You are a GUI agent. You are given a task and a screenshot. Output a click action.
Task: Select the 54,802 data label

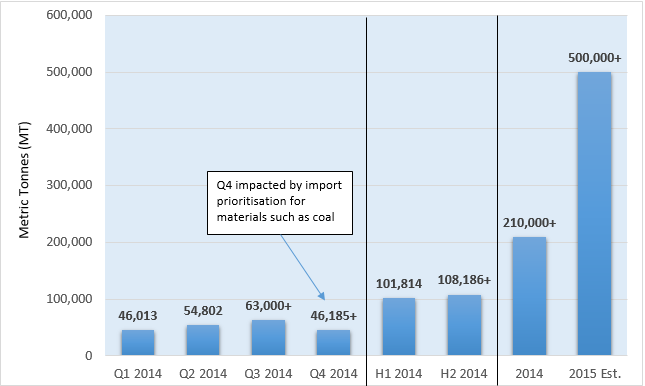(203, 311)
